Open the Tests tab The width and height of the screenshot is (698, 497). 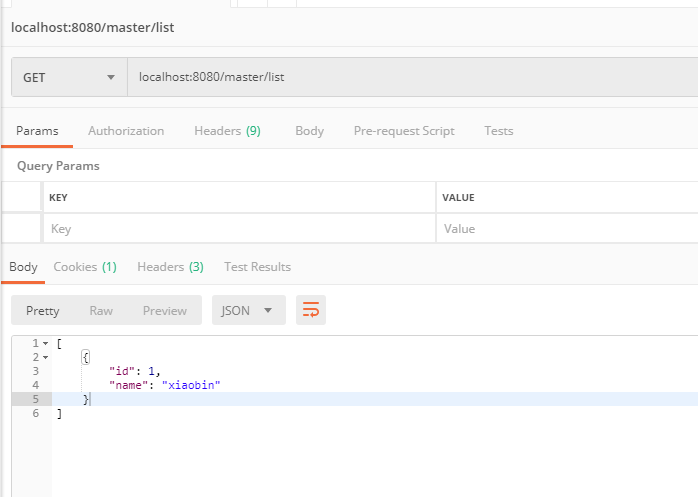coord(498,131)
